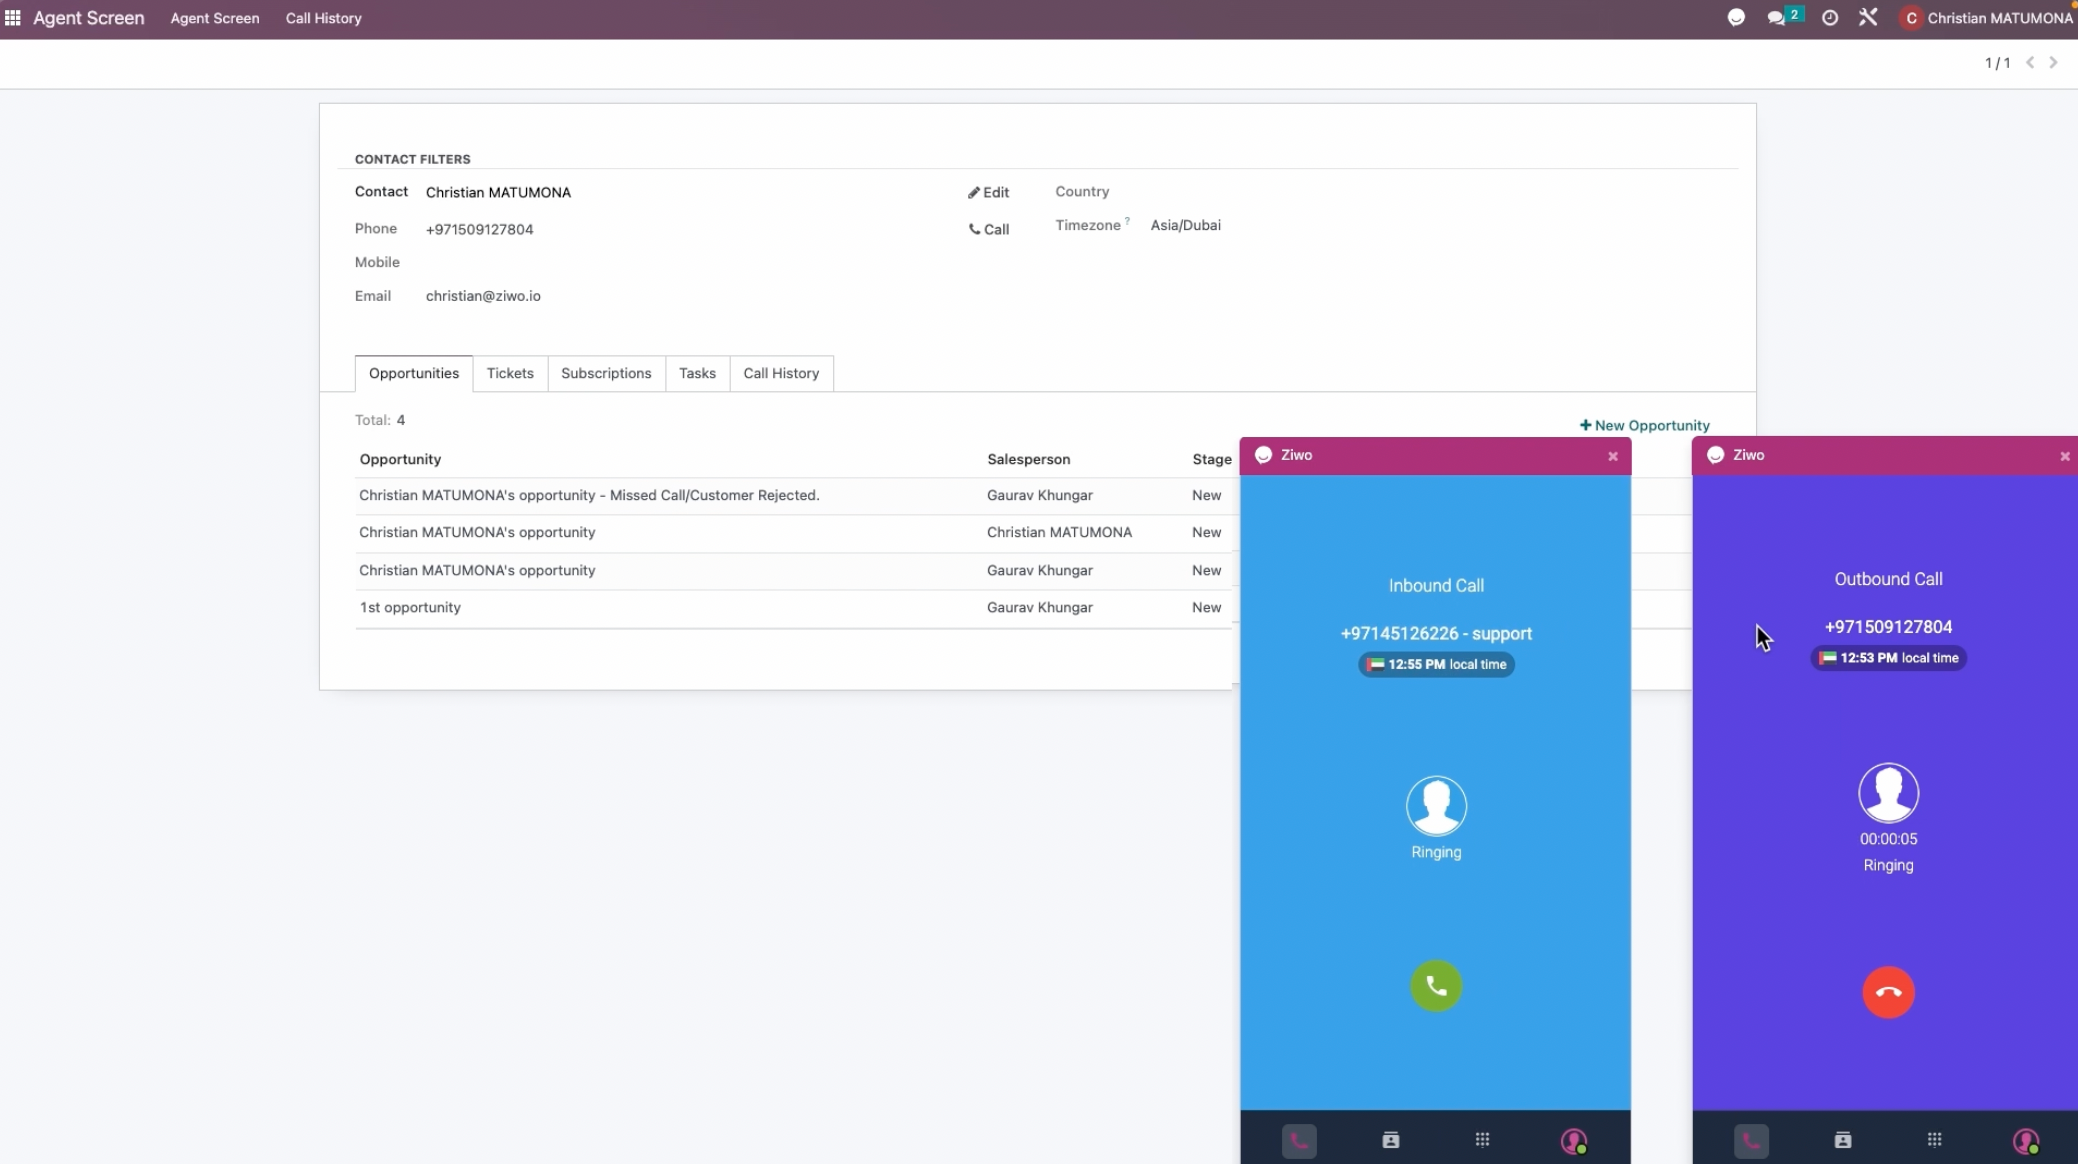
Task: Sort by Salesperson column header
Action: (x=1028, y=459)
